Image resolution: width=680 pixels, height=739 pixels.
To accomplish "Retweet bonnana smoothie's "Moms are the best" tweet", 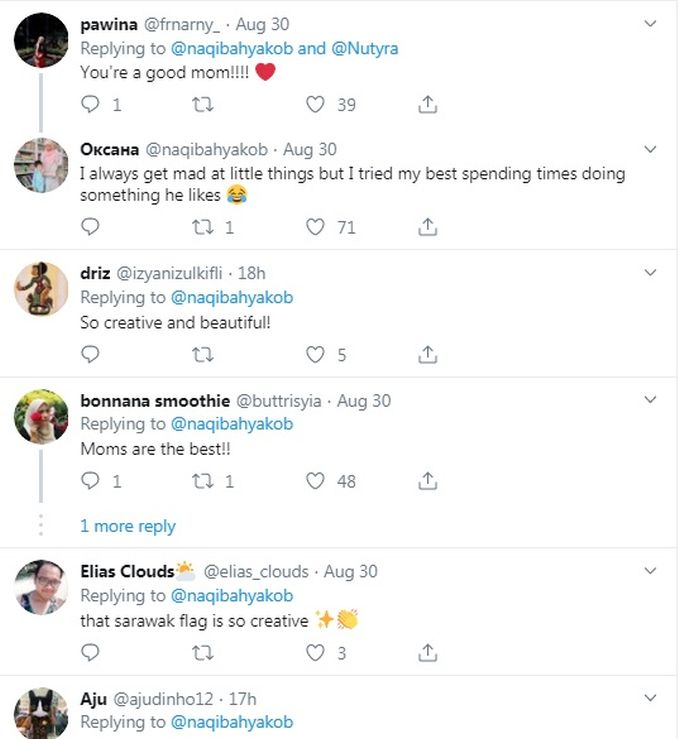I will tap(203, 481).
